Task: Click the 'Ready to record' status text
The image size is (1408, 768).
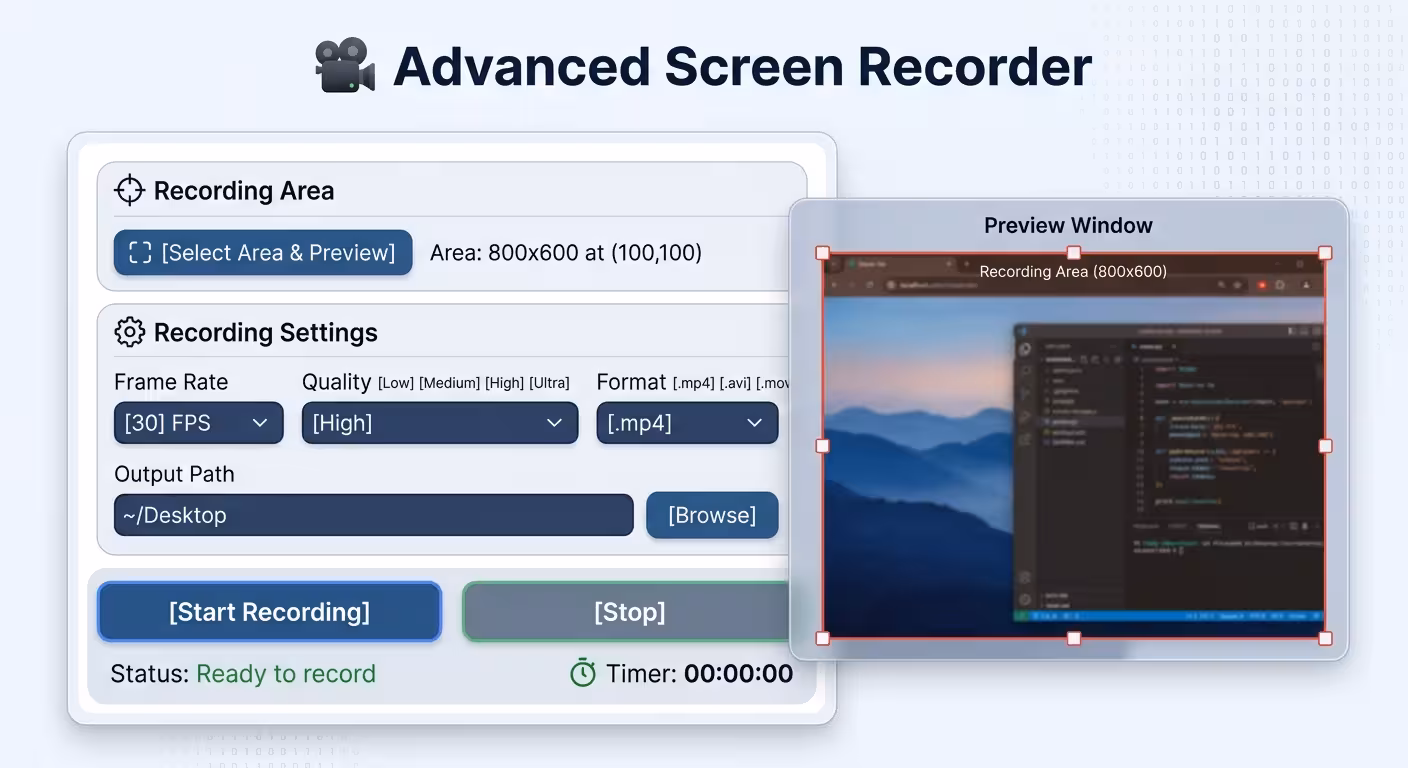Action: [286, 674]
